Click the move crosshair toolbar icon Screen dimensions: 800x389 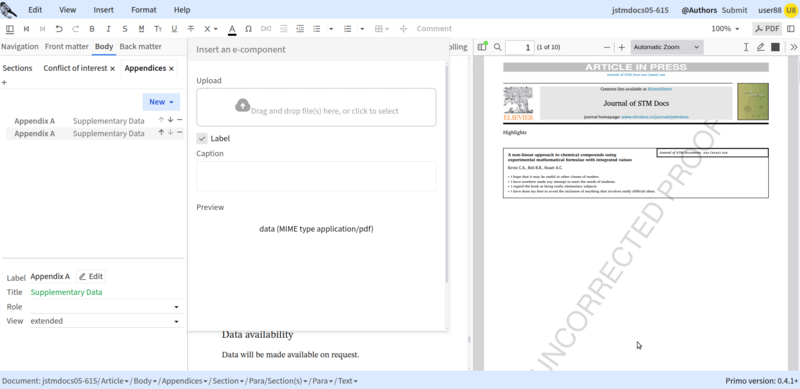[403, 29]
